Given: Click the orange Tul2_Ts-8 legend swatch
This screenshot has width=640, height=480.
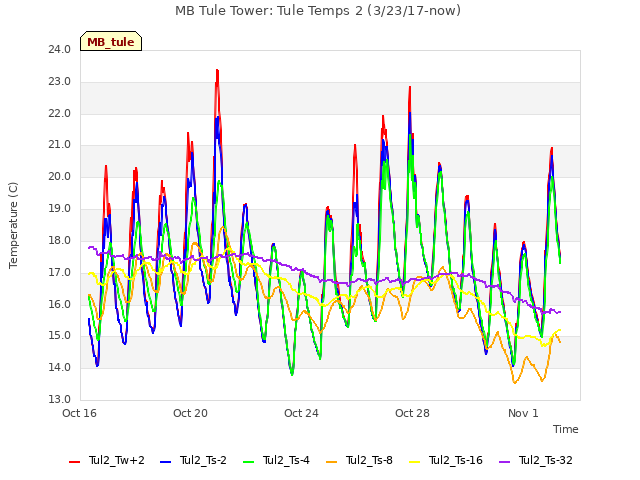Looking at the screenshot, I should pyautogui.click(x=332, y=462).
